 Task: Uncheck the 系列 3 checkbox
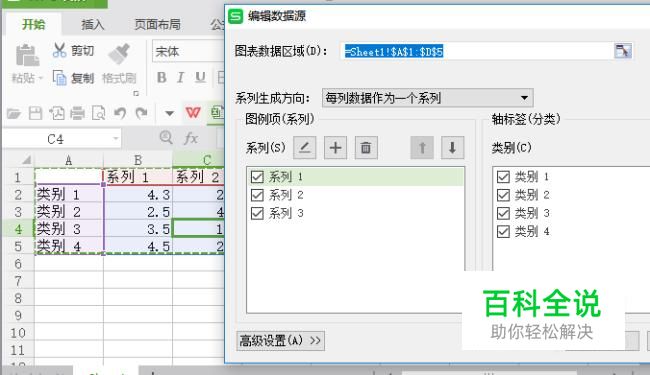[257, 213]
